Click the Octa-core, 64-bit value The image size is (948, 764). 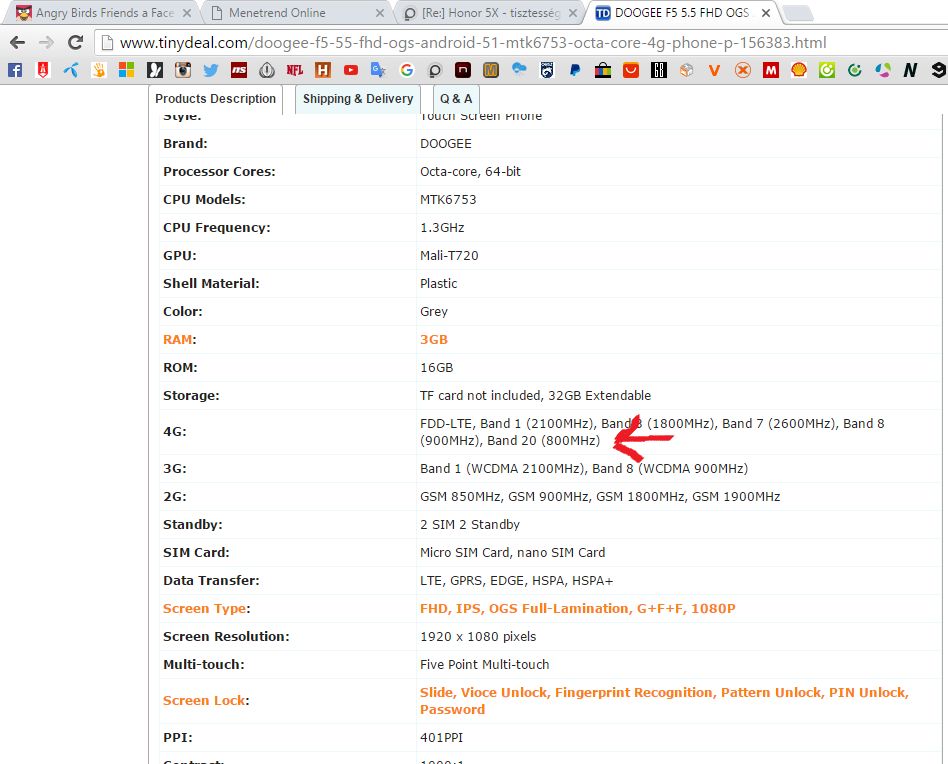click(470, 172)
